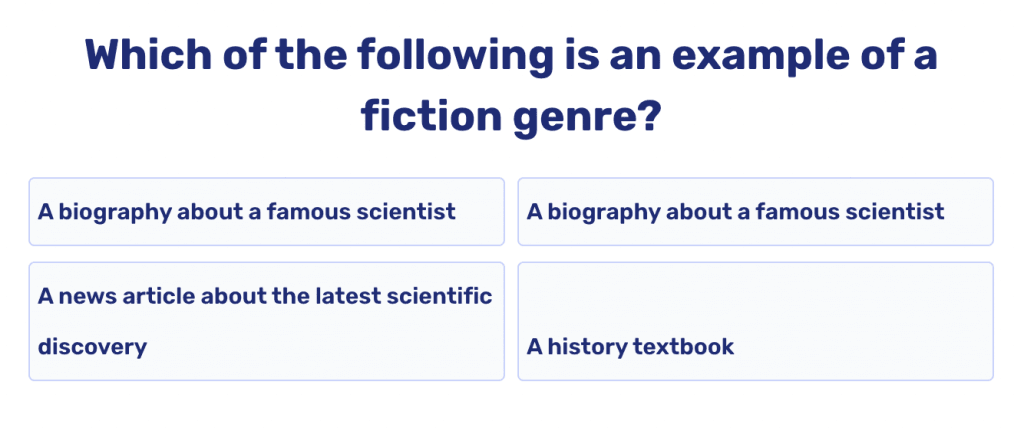Screen dimensions: 1024x431
Task: Mark the scientific discovery news article as your answer
Action: 266,321
